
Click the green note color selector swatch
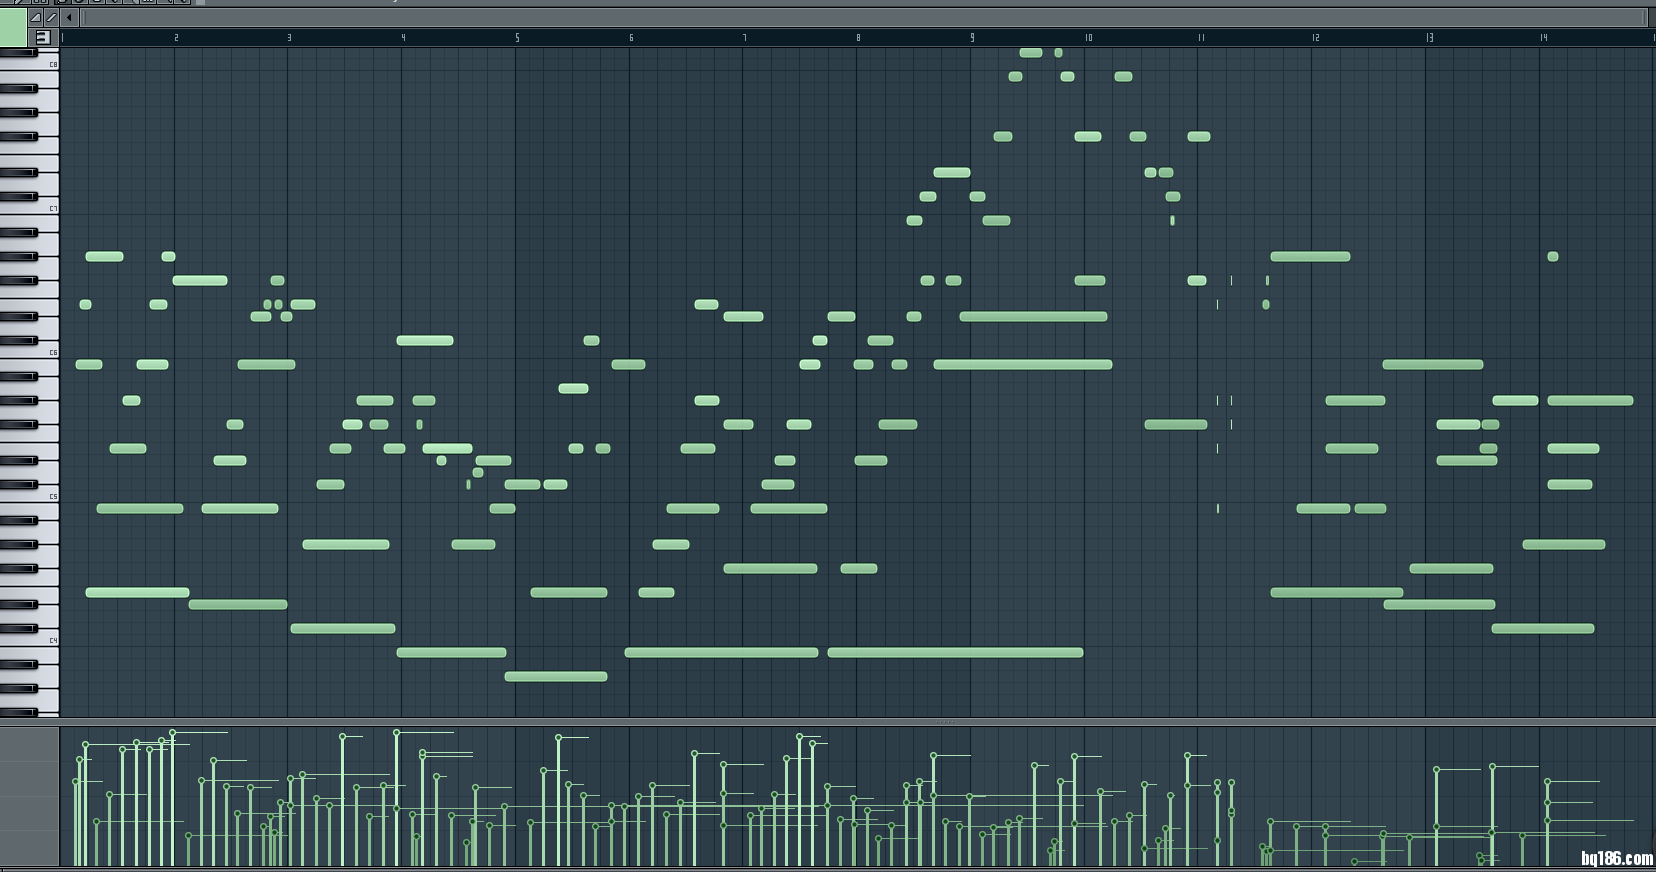13,27
